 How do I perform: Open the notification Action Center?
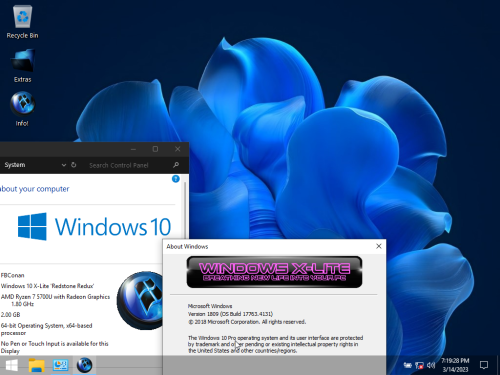point(484,365)
